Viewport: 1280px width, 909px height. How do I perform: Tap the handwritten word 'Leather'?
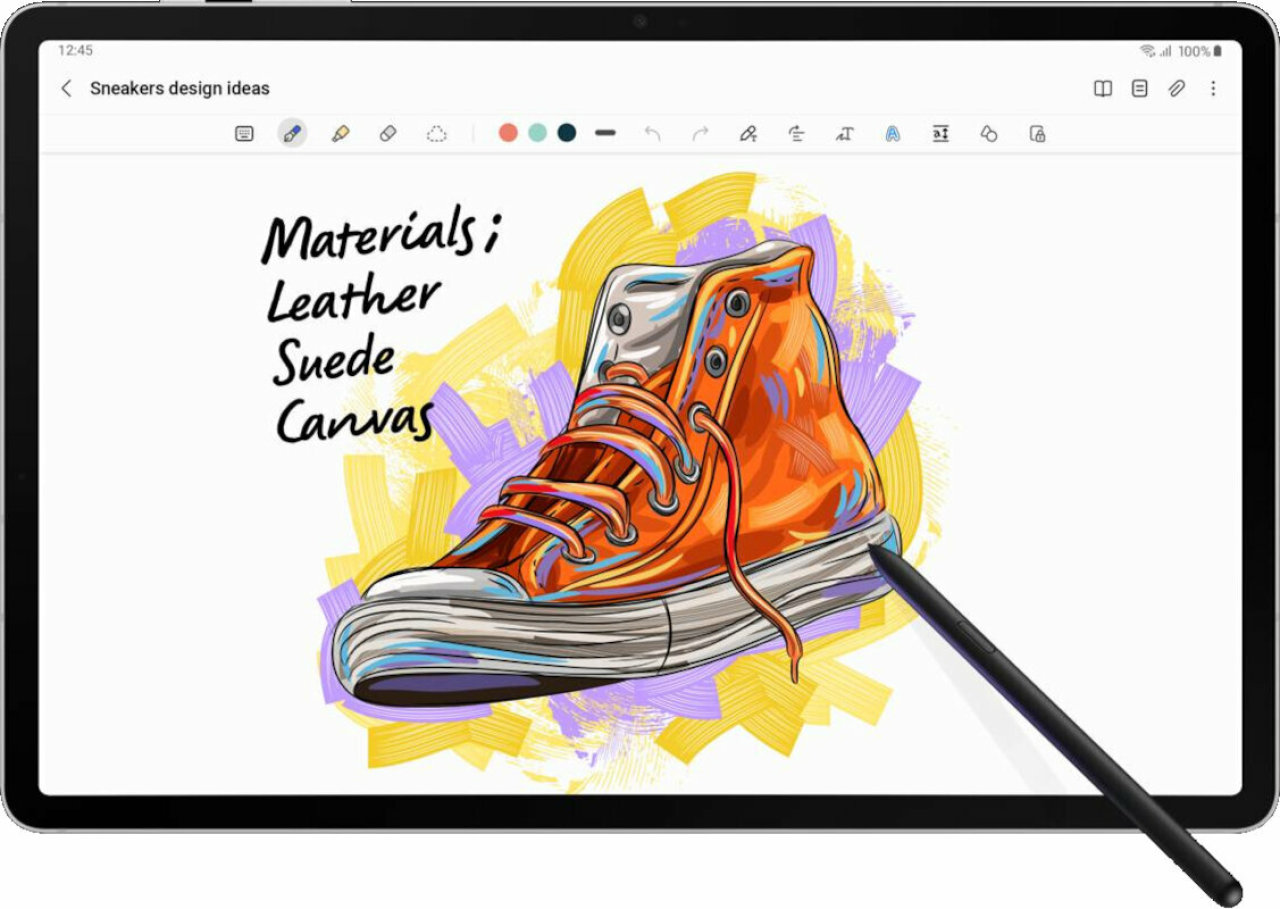[352, 299]
